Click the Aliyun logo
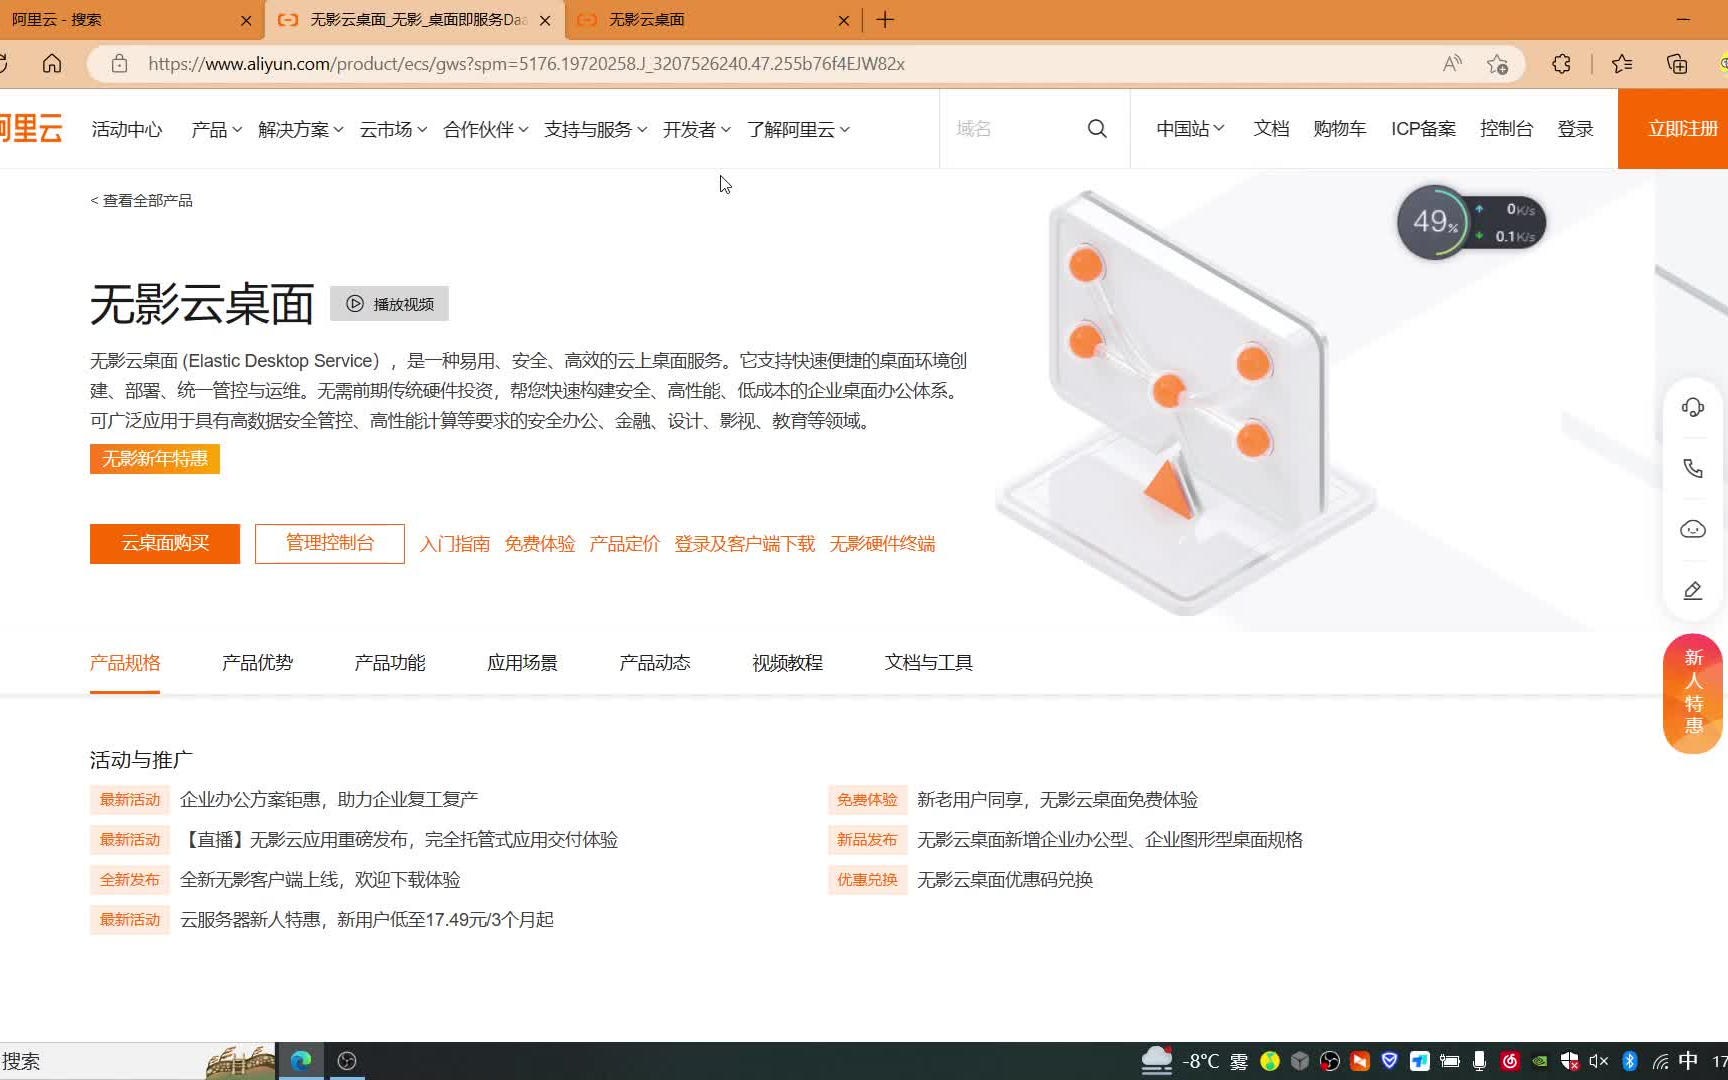Screen dimensions: 1728x1080 31,129
